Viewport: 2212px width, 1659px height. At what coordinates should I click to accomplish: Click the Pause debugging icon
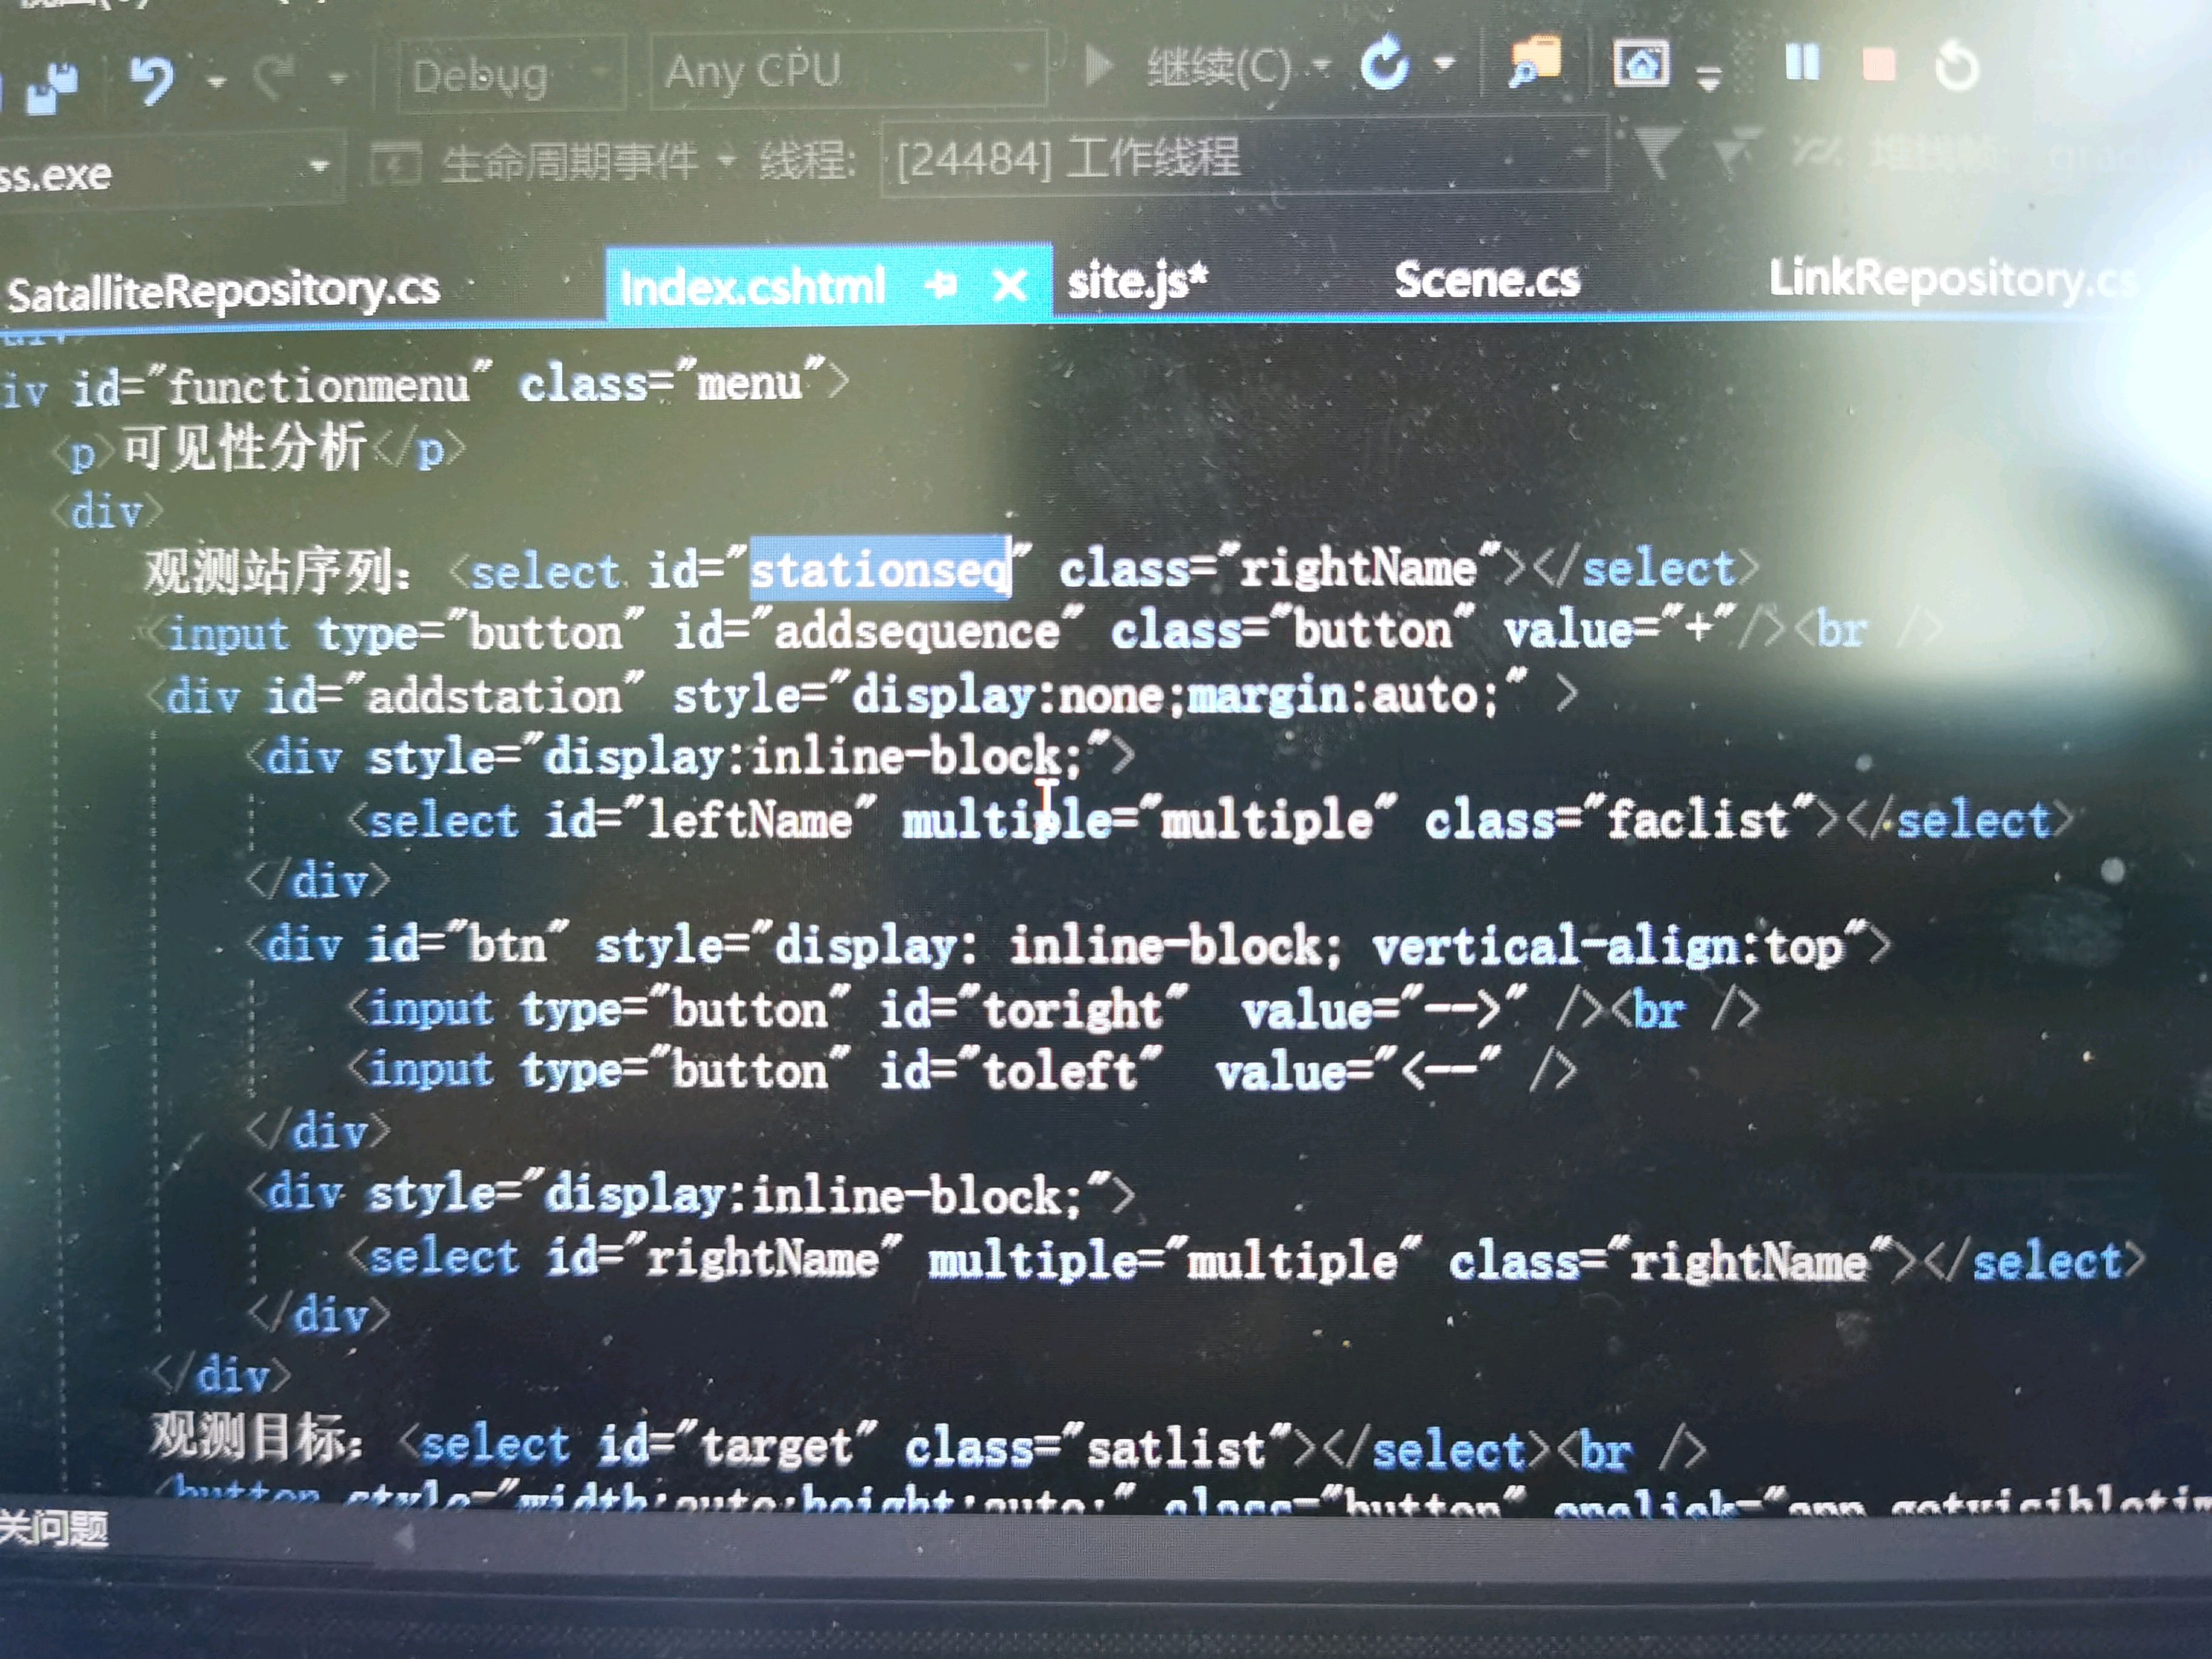pyautogui.click(x=1803, y=62)
